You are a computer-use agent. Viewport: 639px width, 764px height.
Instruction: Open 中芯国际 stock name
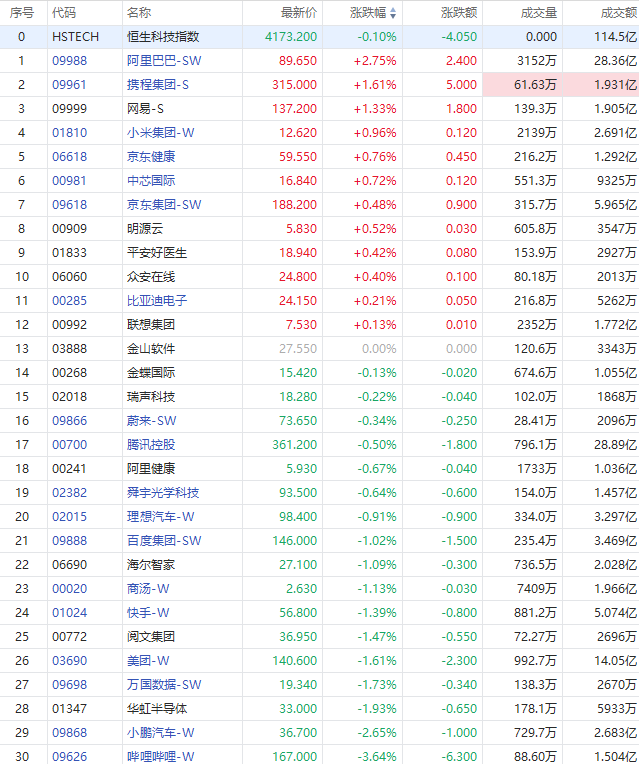pyautogui.click(x=151, y=180)
